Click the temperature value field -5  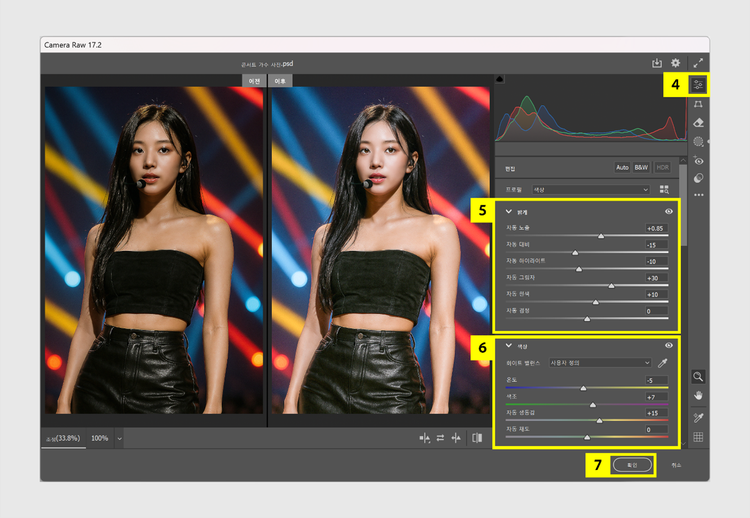656,381
